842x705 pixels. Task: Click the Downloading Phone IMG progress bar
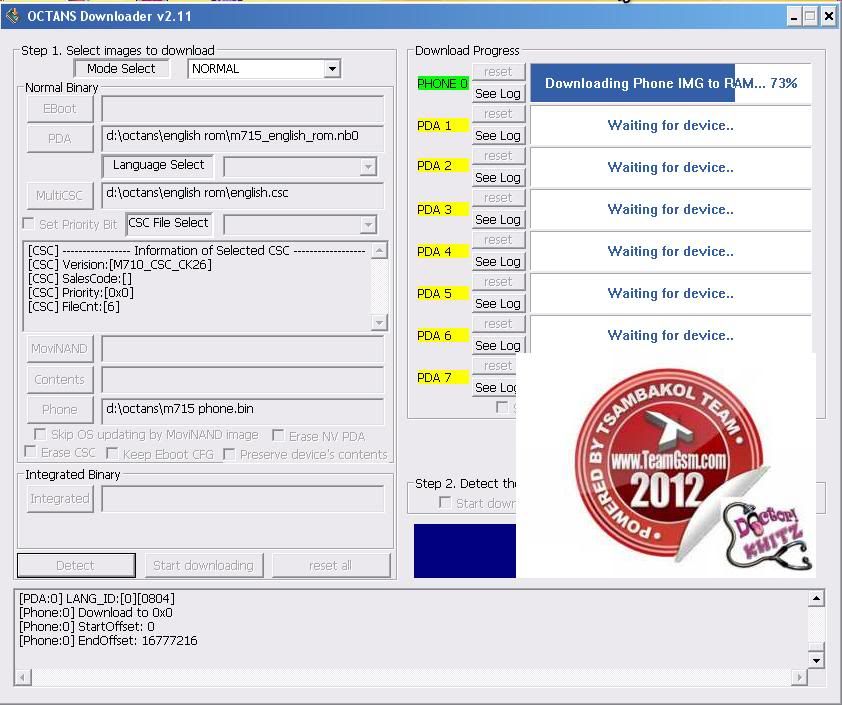pos(670,83)
